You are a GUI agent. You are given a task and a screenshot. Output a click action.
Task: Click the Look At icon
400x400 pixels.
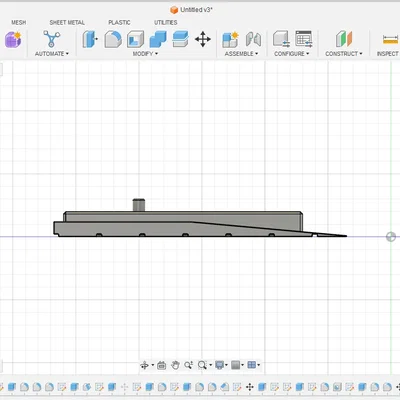tap(162, 365)
